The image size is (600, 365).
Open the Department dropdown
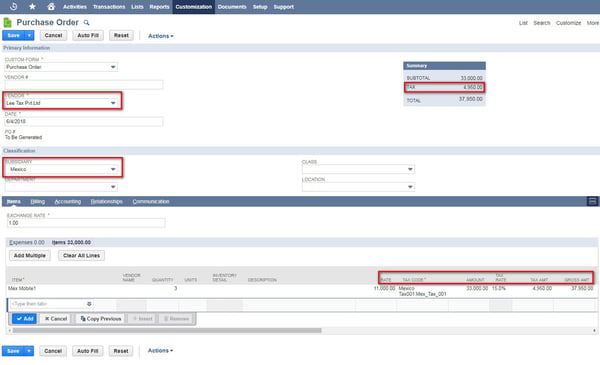[61, 187]
